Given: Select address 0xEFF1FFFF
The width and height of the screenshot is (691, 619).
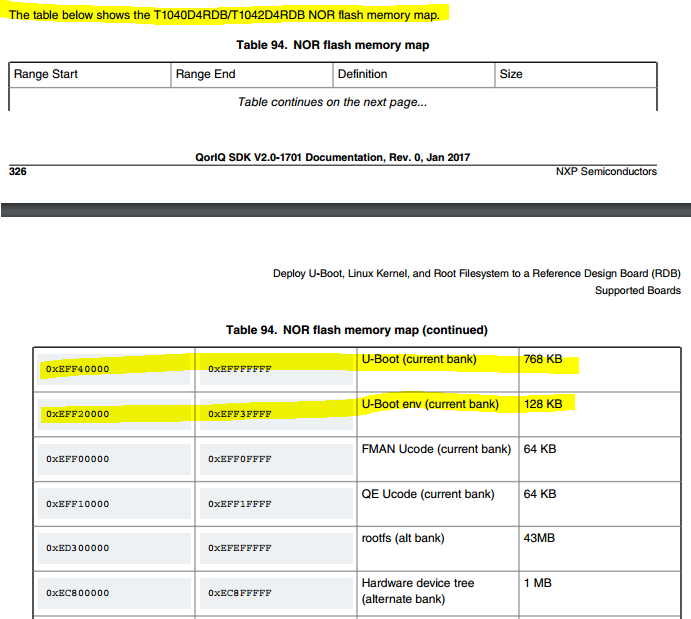Looking at the screenshot, I should pyautogui.click(x=240, y=504).
